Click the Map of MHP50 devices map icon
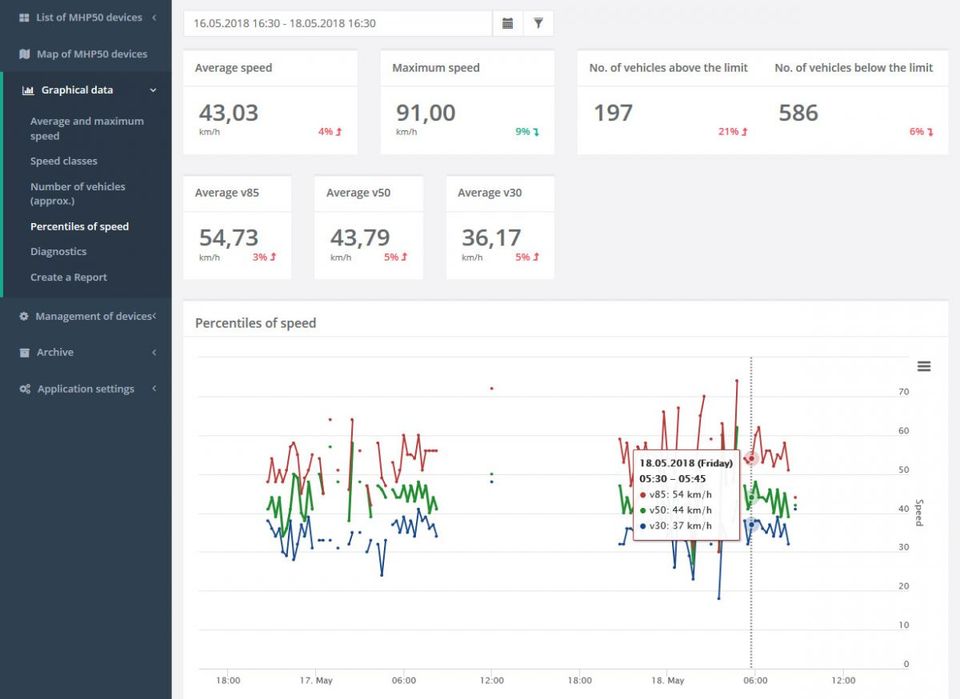The image size is (960, 699). 24,54
